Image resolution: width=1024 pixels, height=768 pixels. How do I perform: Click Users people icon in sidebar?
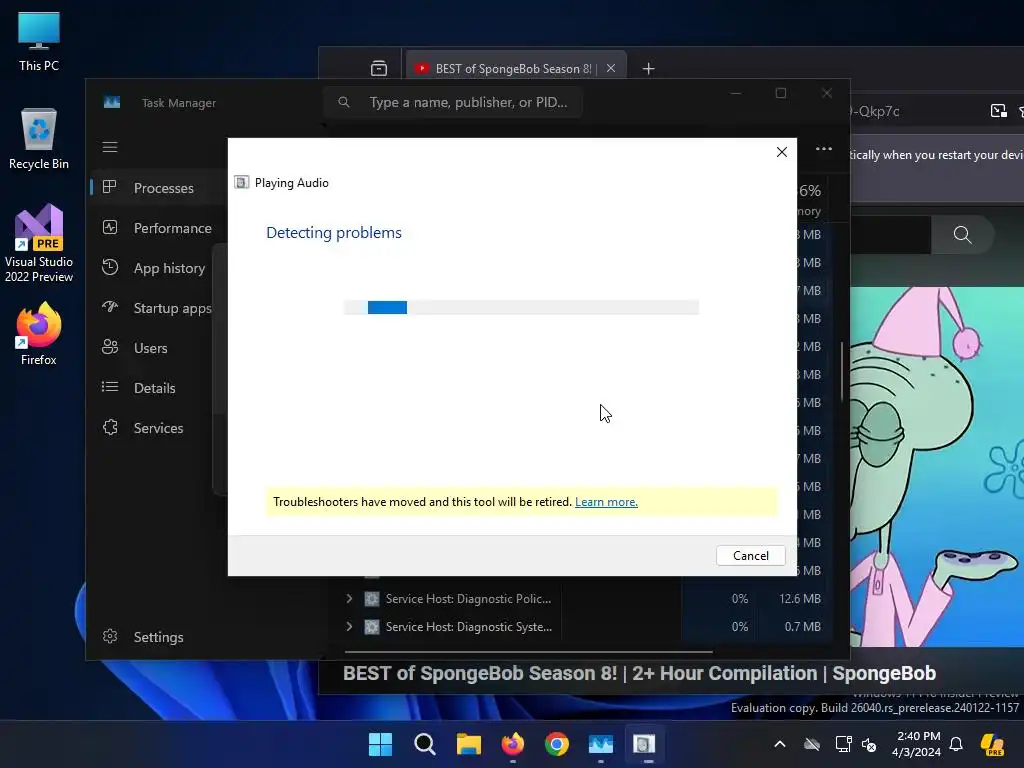(x=110, y=347)
